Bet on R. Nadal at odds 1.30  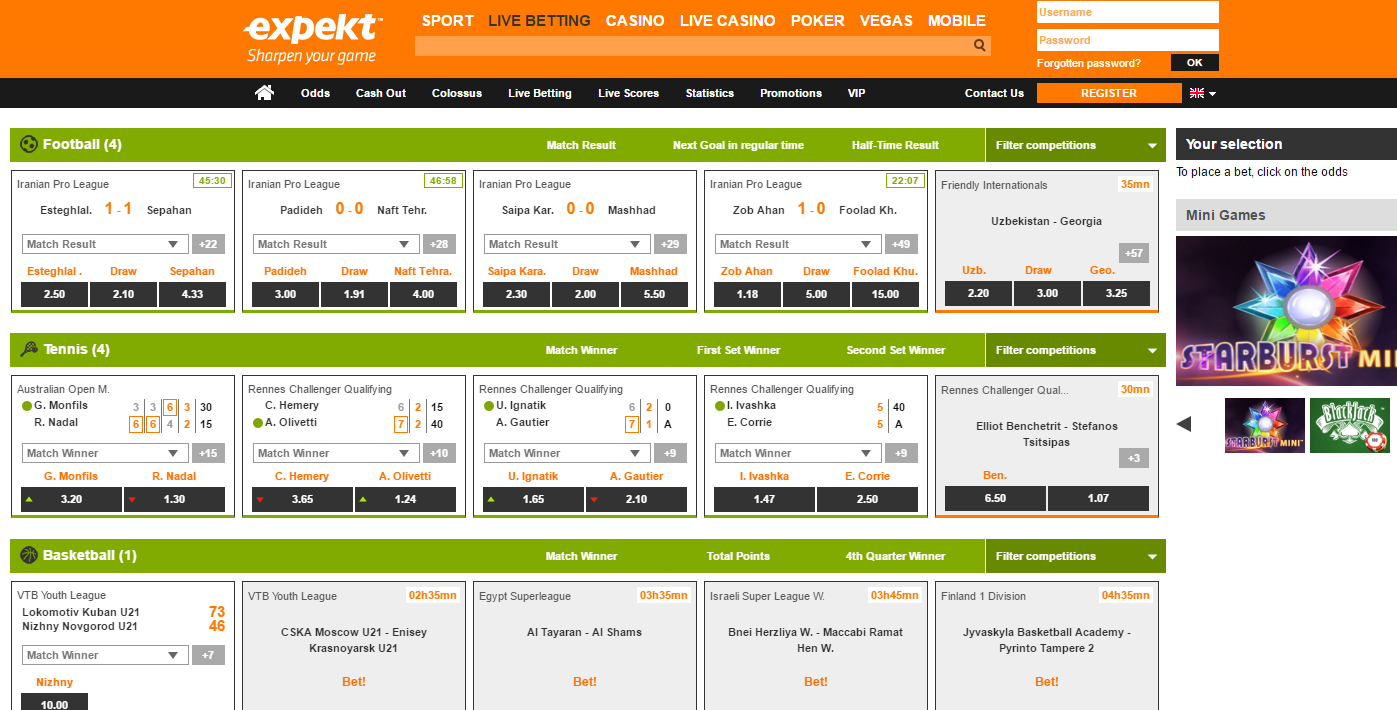(x=174, y=499)
